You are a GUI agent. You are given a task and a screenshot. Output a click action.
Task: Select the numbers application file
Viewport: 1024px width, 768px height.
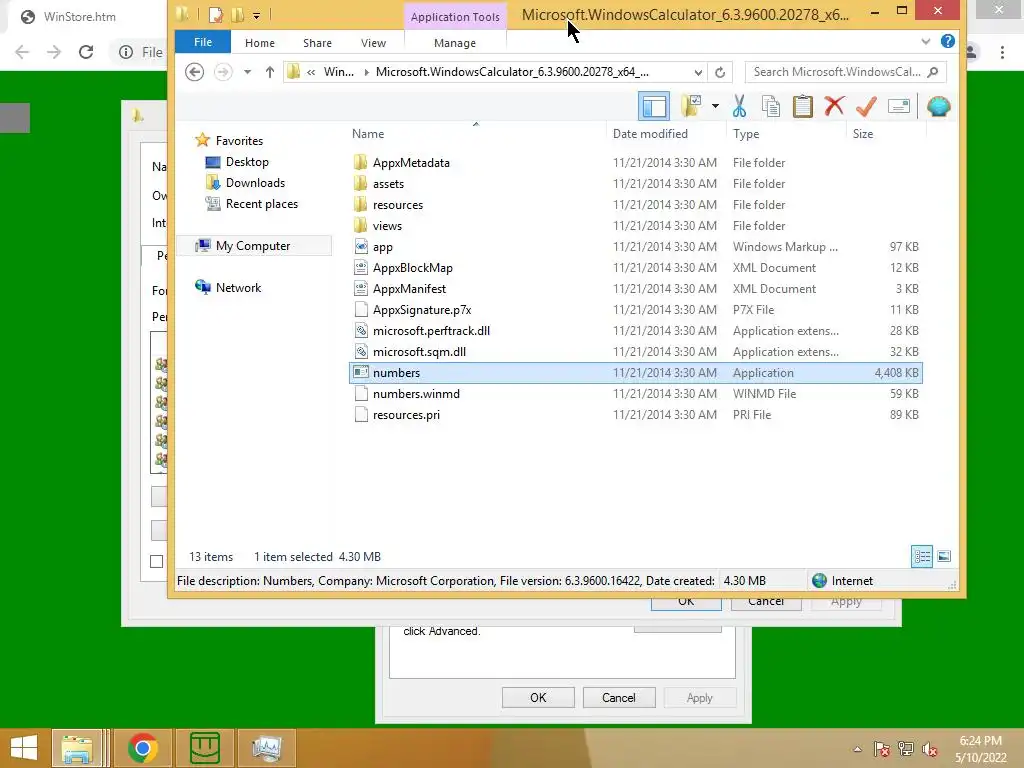636,373
